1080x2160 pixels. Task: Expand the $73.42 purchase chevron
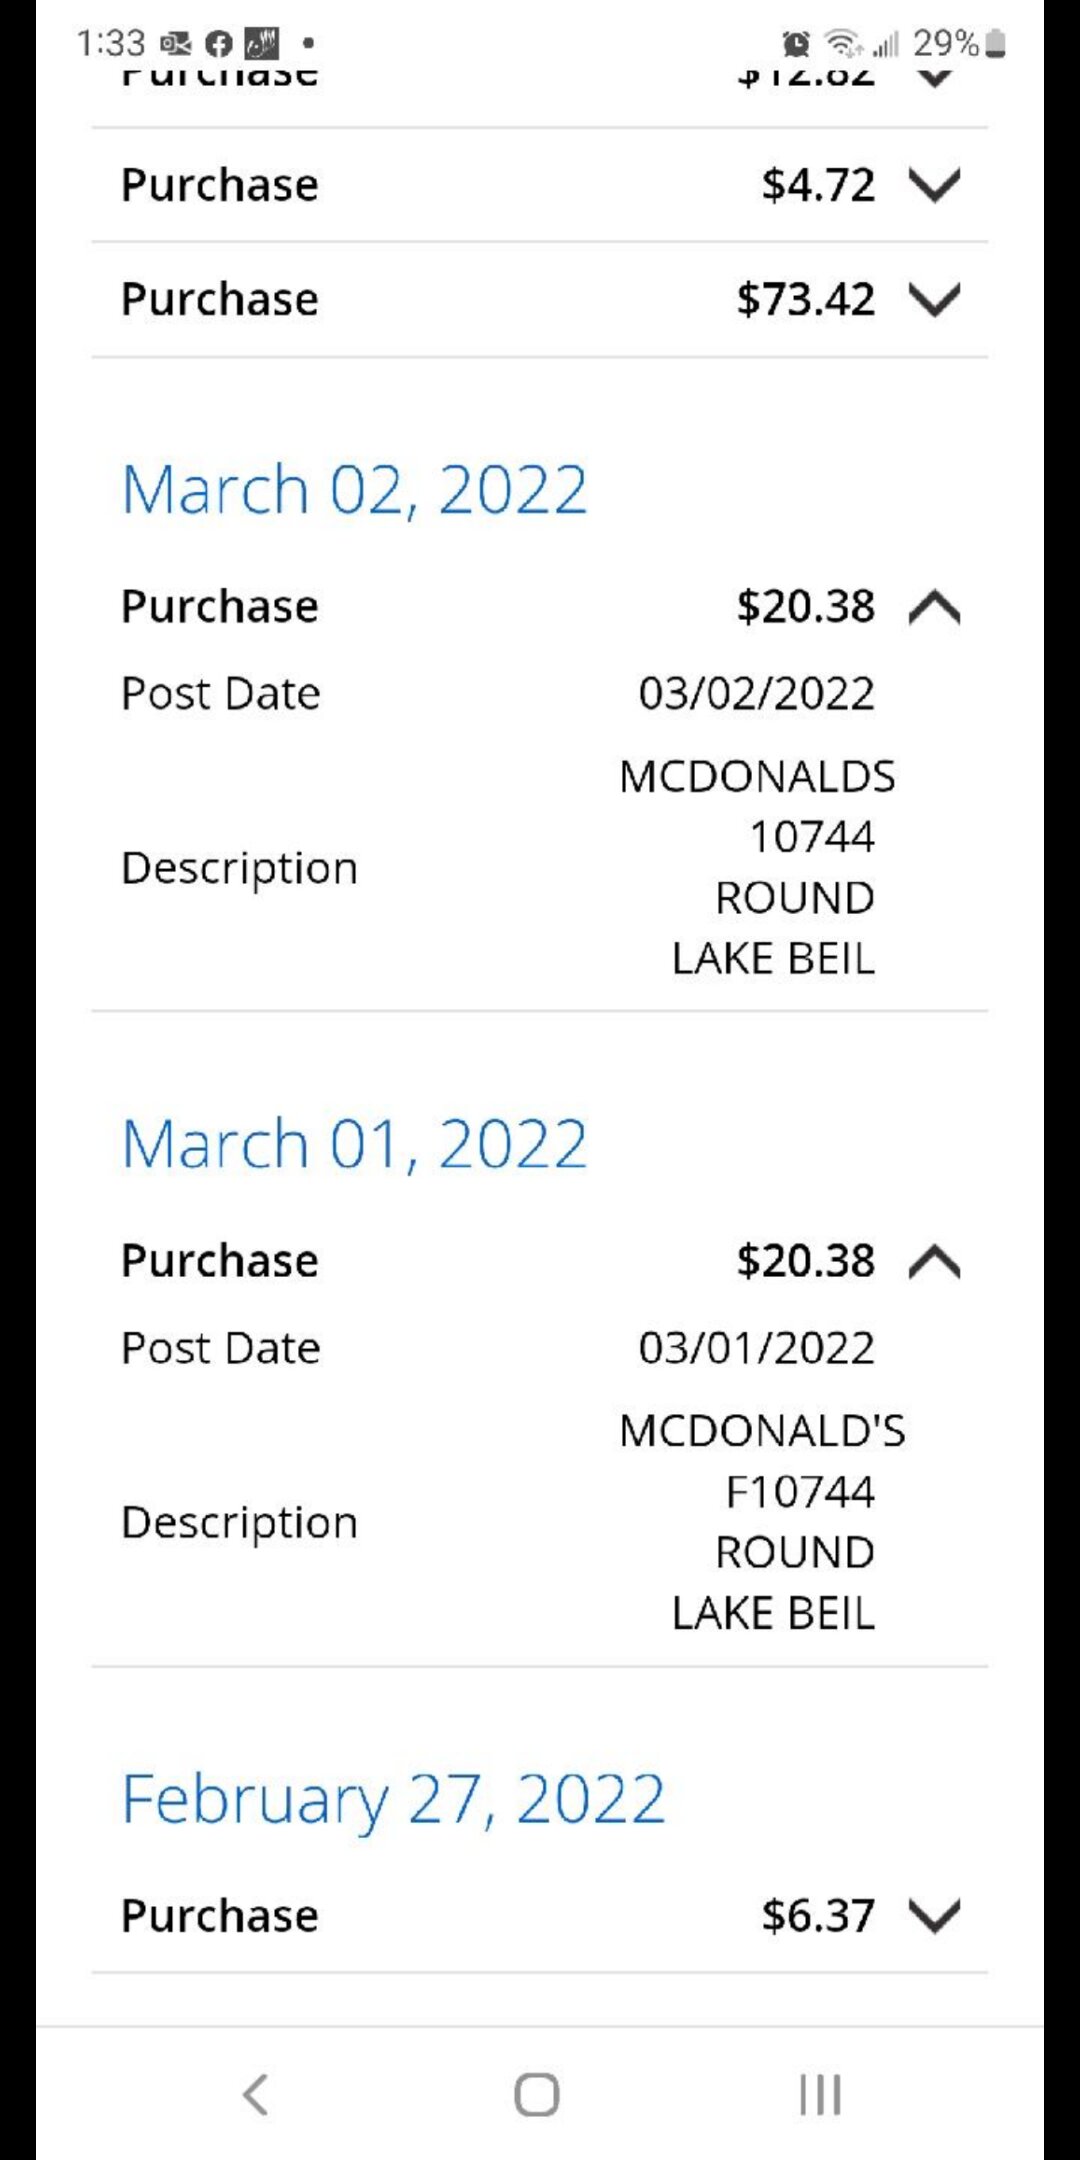[934, 299]
